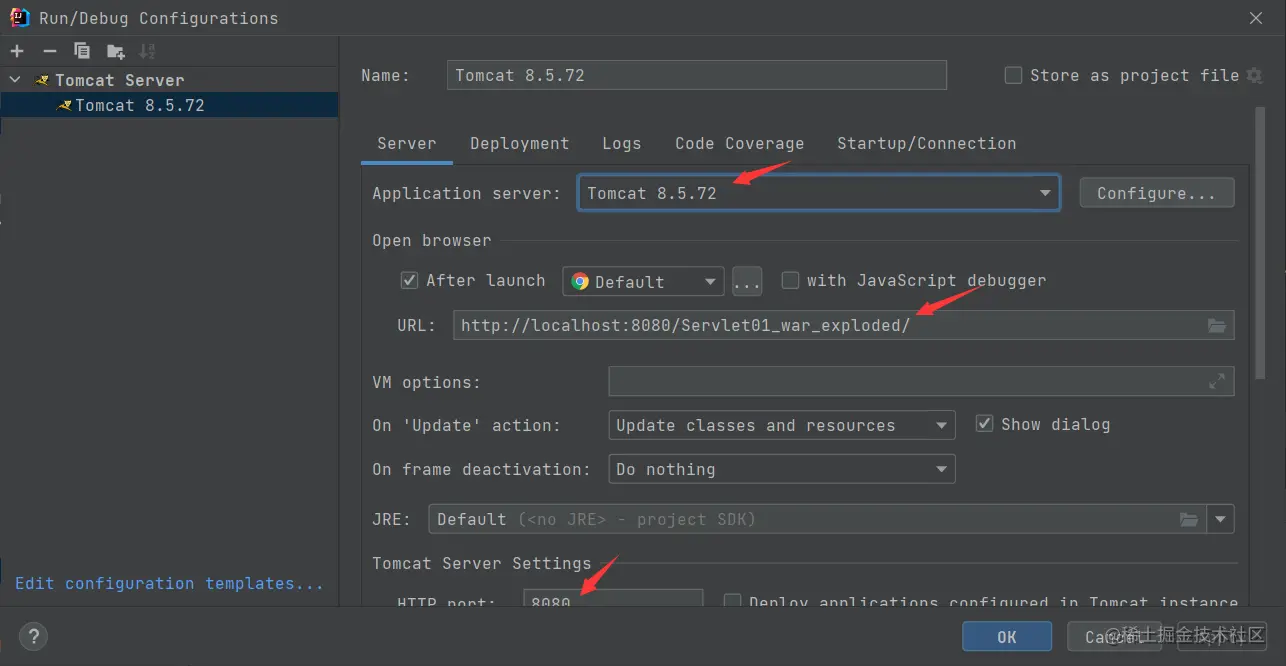Click Chrome icon in browser dropdown
This screenshot has width=1286, height=666.
coord(580,281)
